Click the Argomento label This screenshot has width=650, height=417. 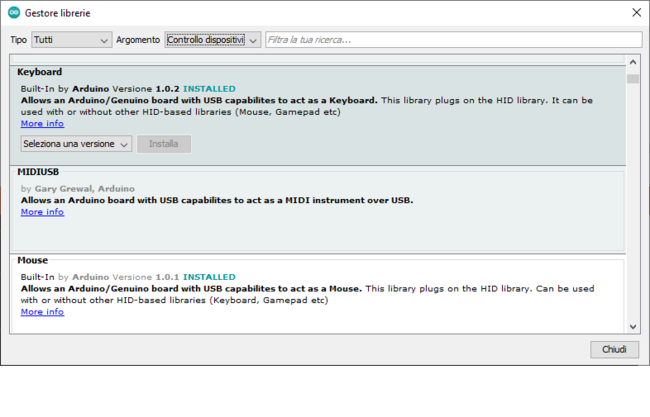(x=138, y=40)
